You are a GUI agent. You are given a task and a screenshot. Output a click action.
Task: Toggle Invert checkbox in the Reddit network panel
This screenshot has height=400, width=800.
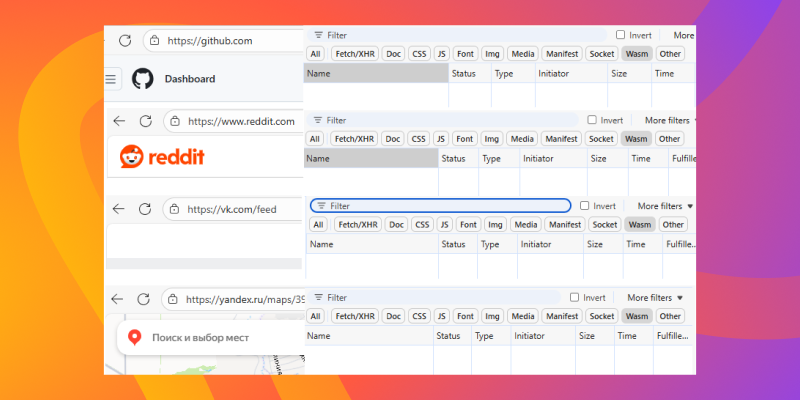point(592,120)
